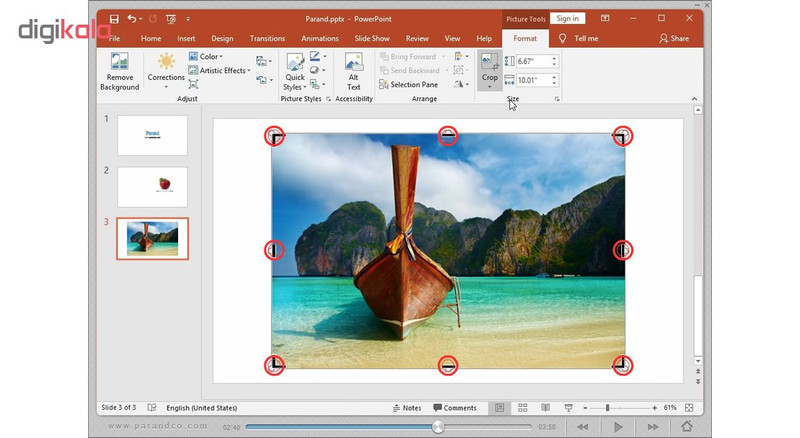The width and height of the screenshot is (800, 438).
Task: Open the Align objects menu
Action: coord(461,57)
